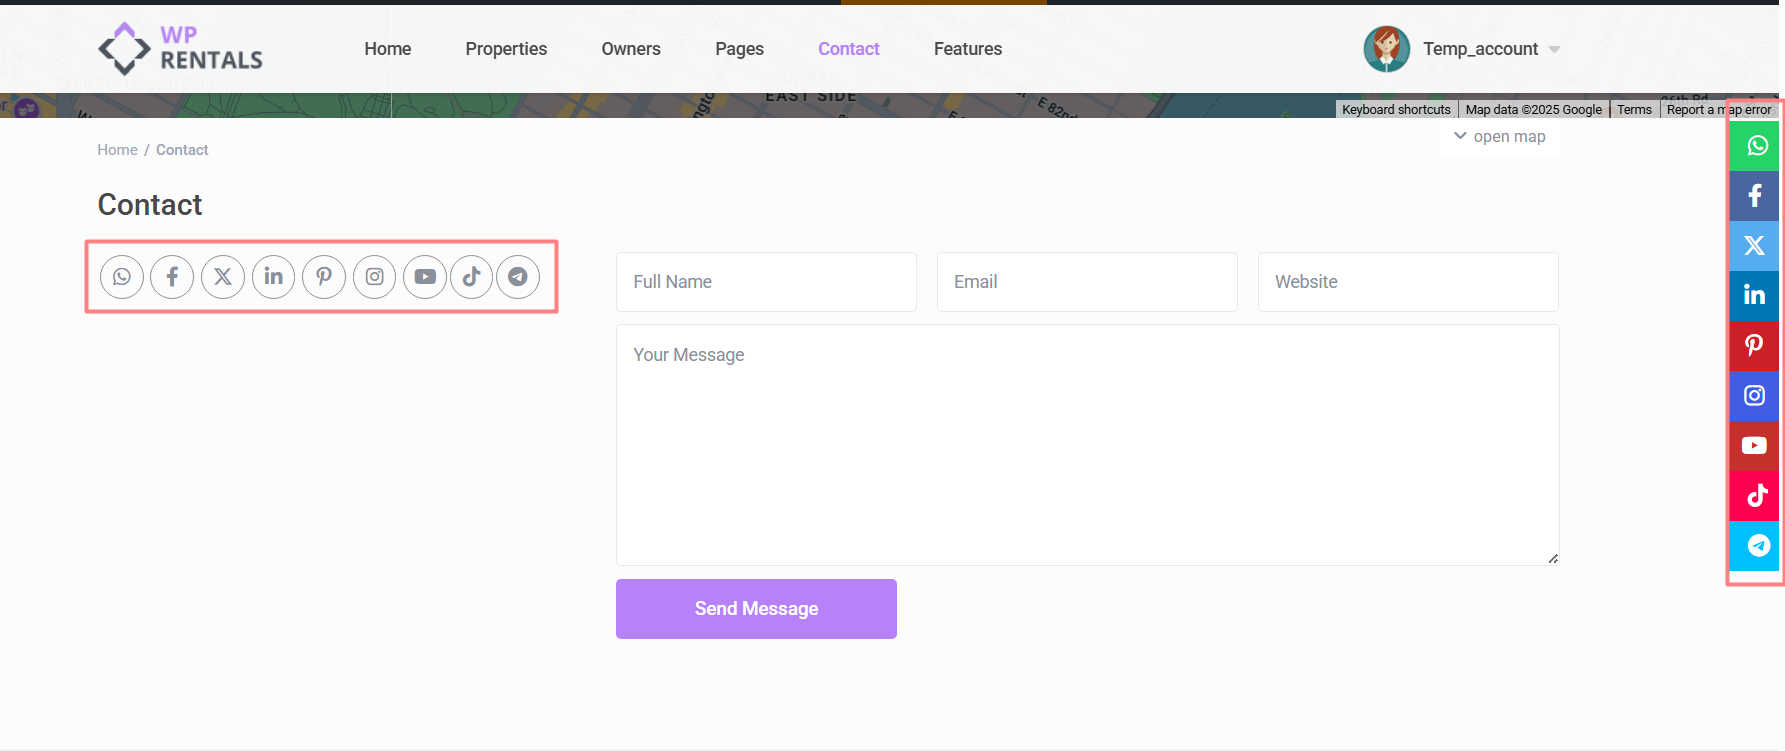Follow the Home breadcrumb link
Image resolution: width=1785 pixels, height=751 pixels.
click(117, 150)
